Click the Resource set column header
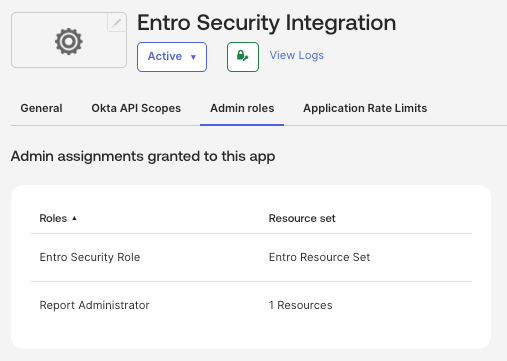The height and width of the screenshot is (361, 507). 302,218
